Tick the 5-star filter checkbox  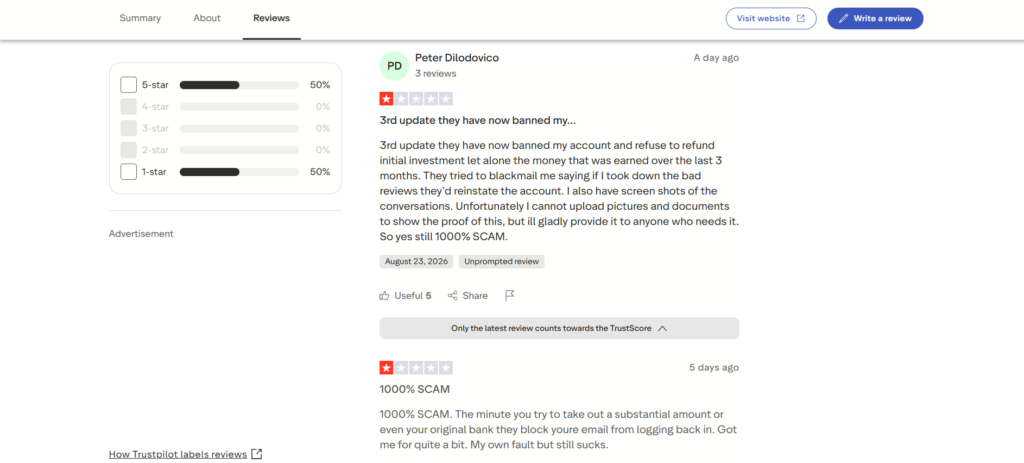pyautogui.click(x=129, y=85)
